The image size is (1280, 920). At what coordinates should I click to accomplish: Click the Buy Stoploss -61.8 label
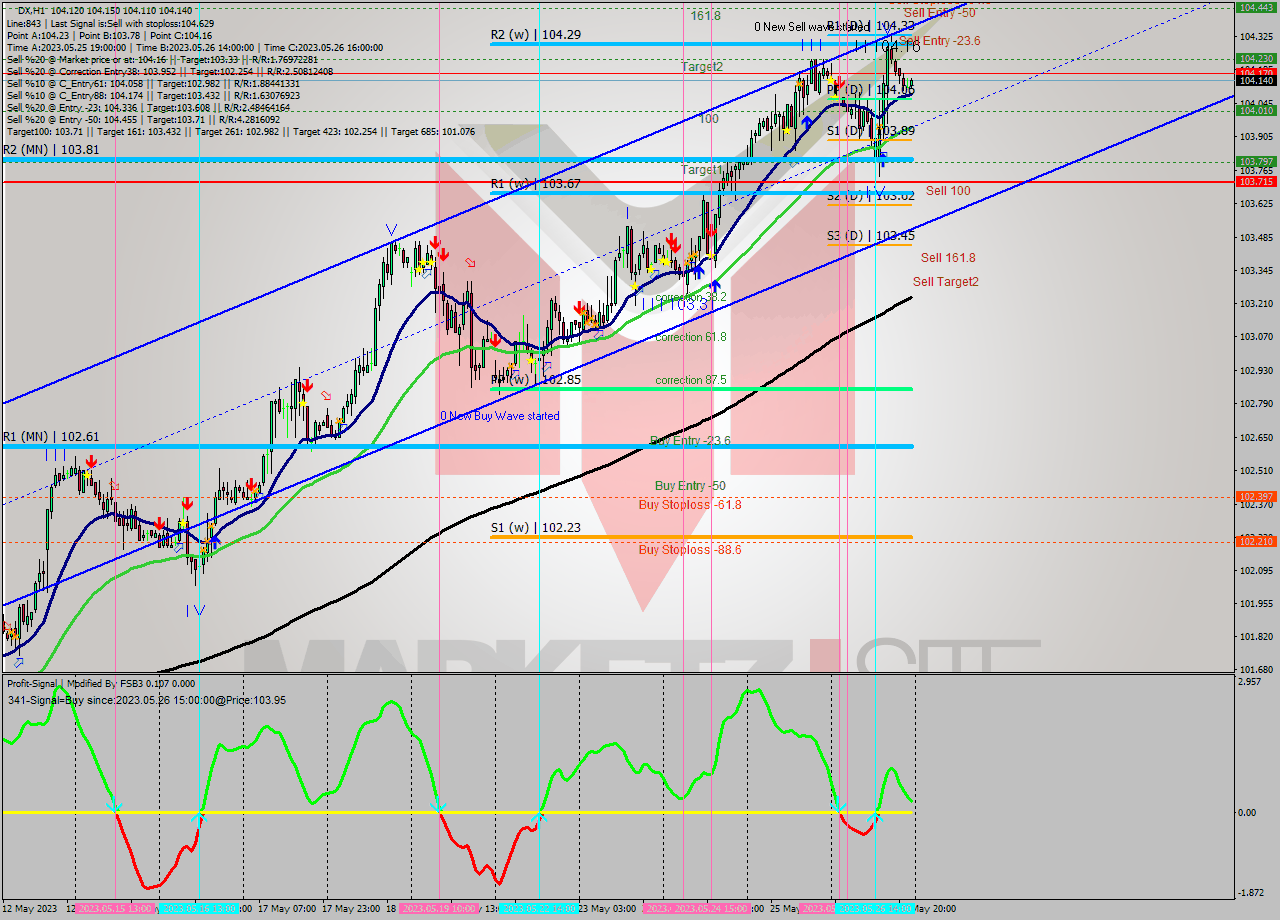coord(690,505)
